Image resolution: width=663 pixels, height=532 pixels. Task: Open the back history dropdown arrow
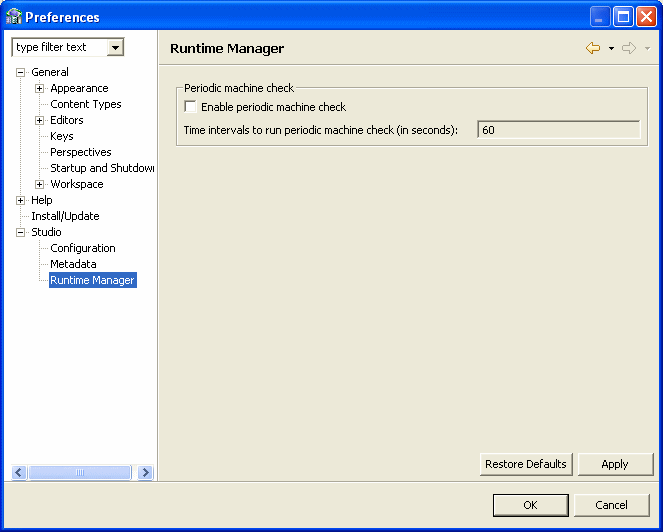[611, 48]
